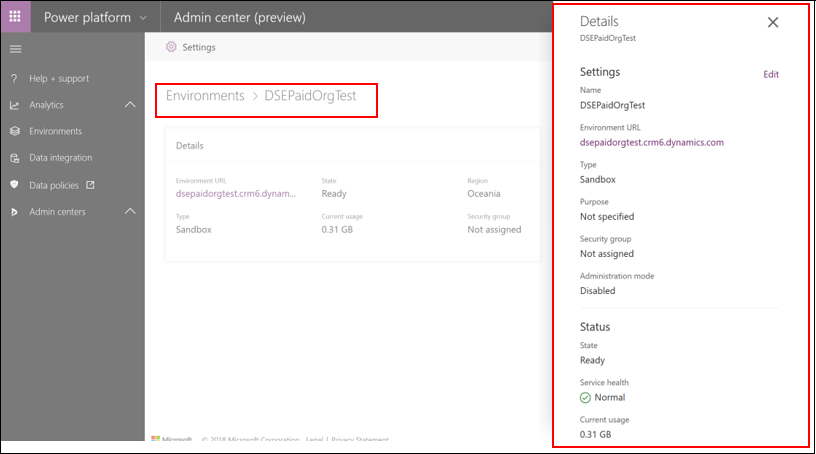Click the Help + support question icon
Screen dimensions: 816x454
coord(14,79)
